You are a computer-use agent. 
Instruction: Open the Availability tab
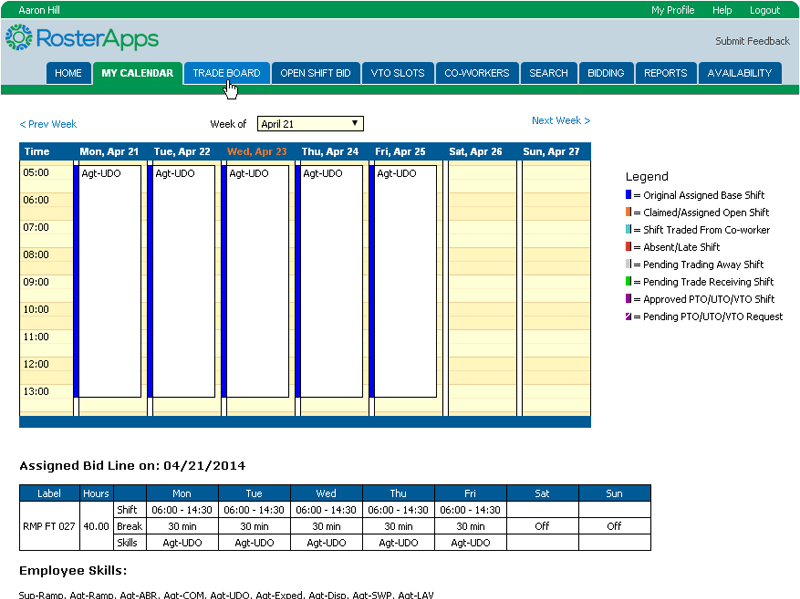(x=740, y=73)
